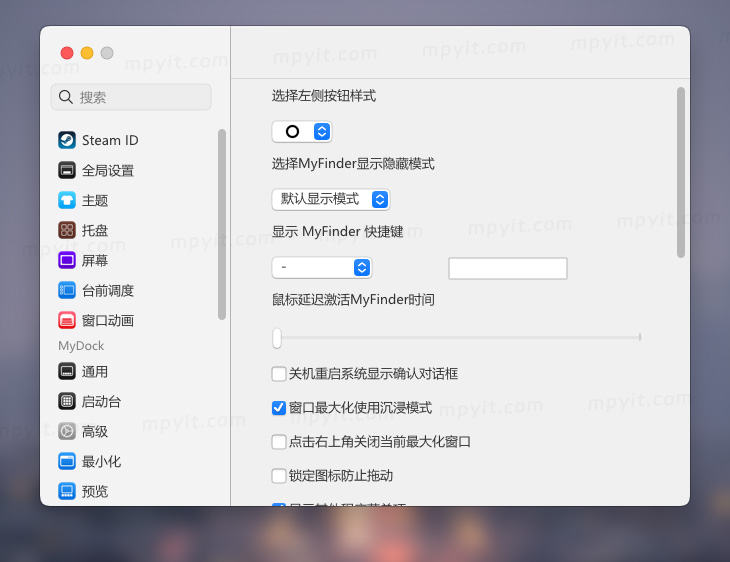
Task: Click the MyDock section header
Action: (81, 346)
